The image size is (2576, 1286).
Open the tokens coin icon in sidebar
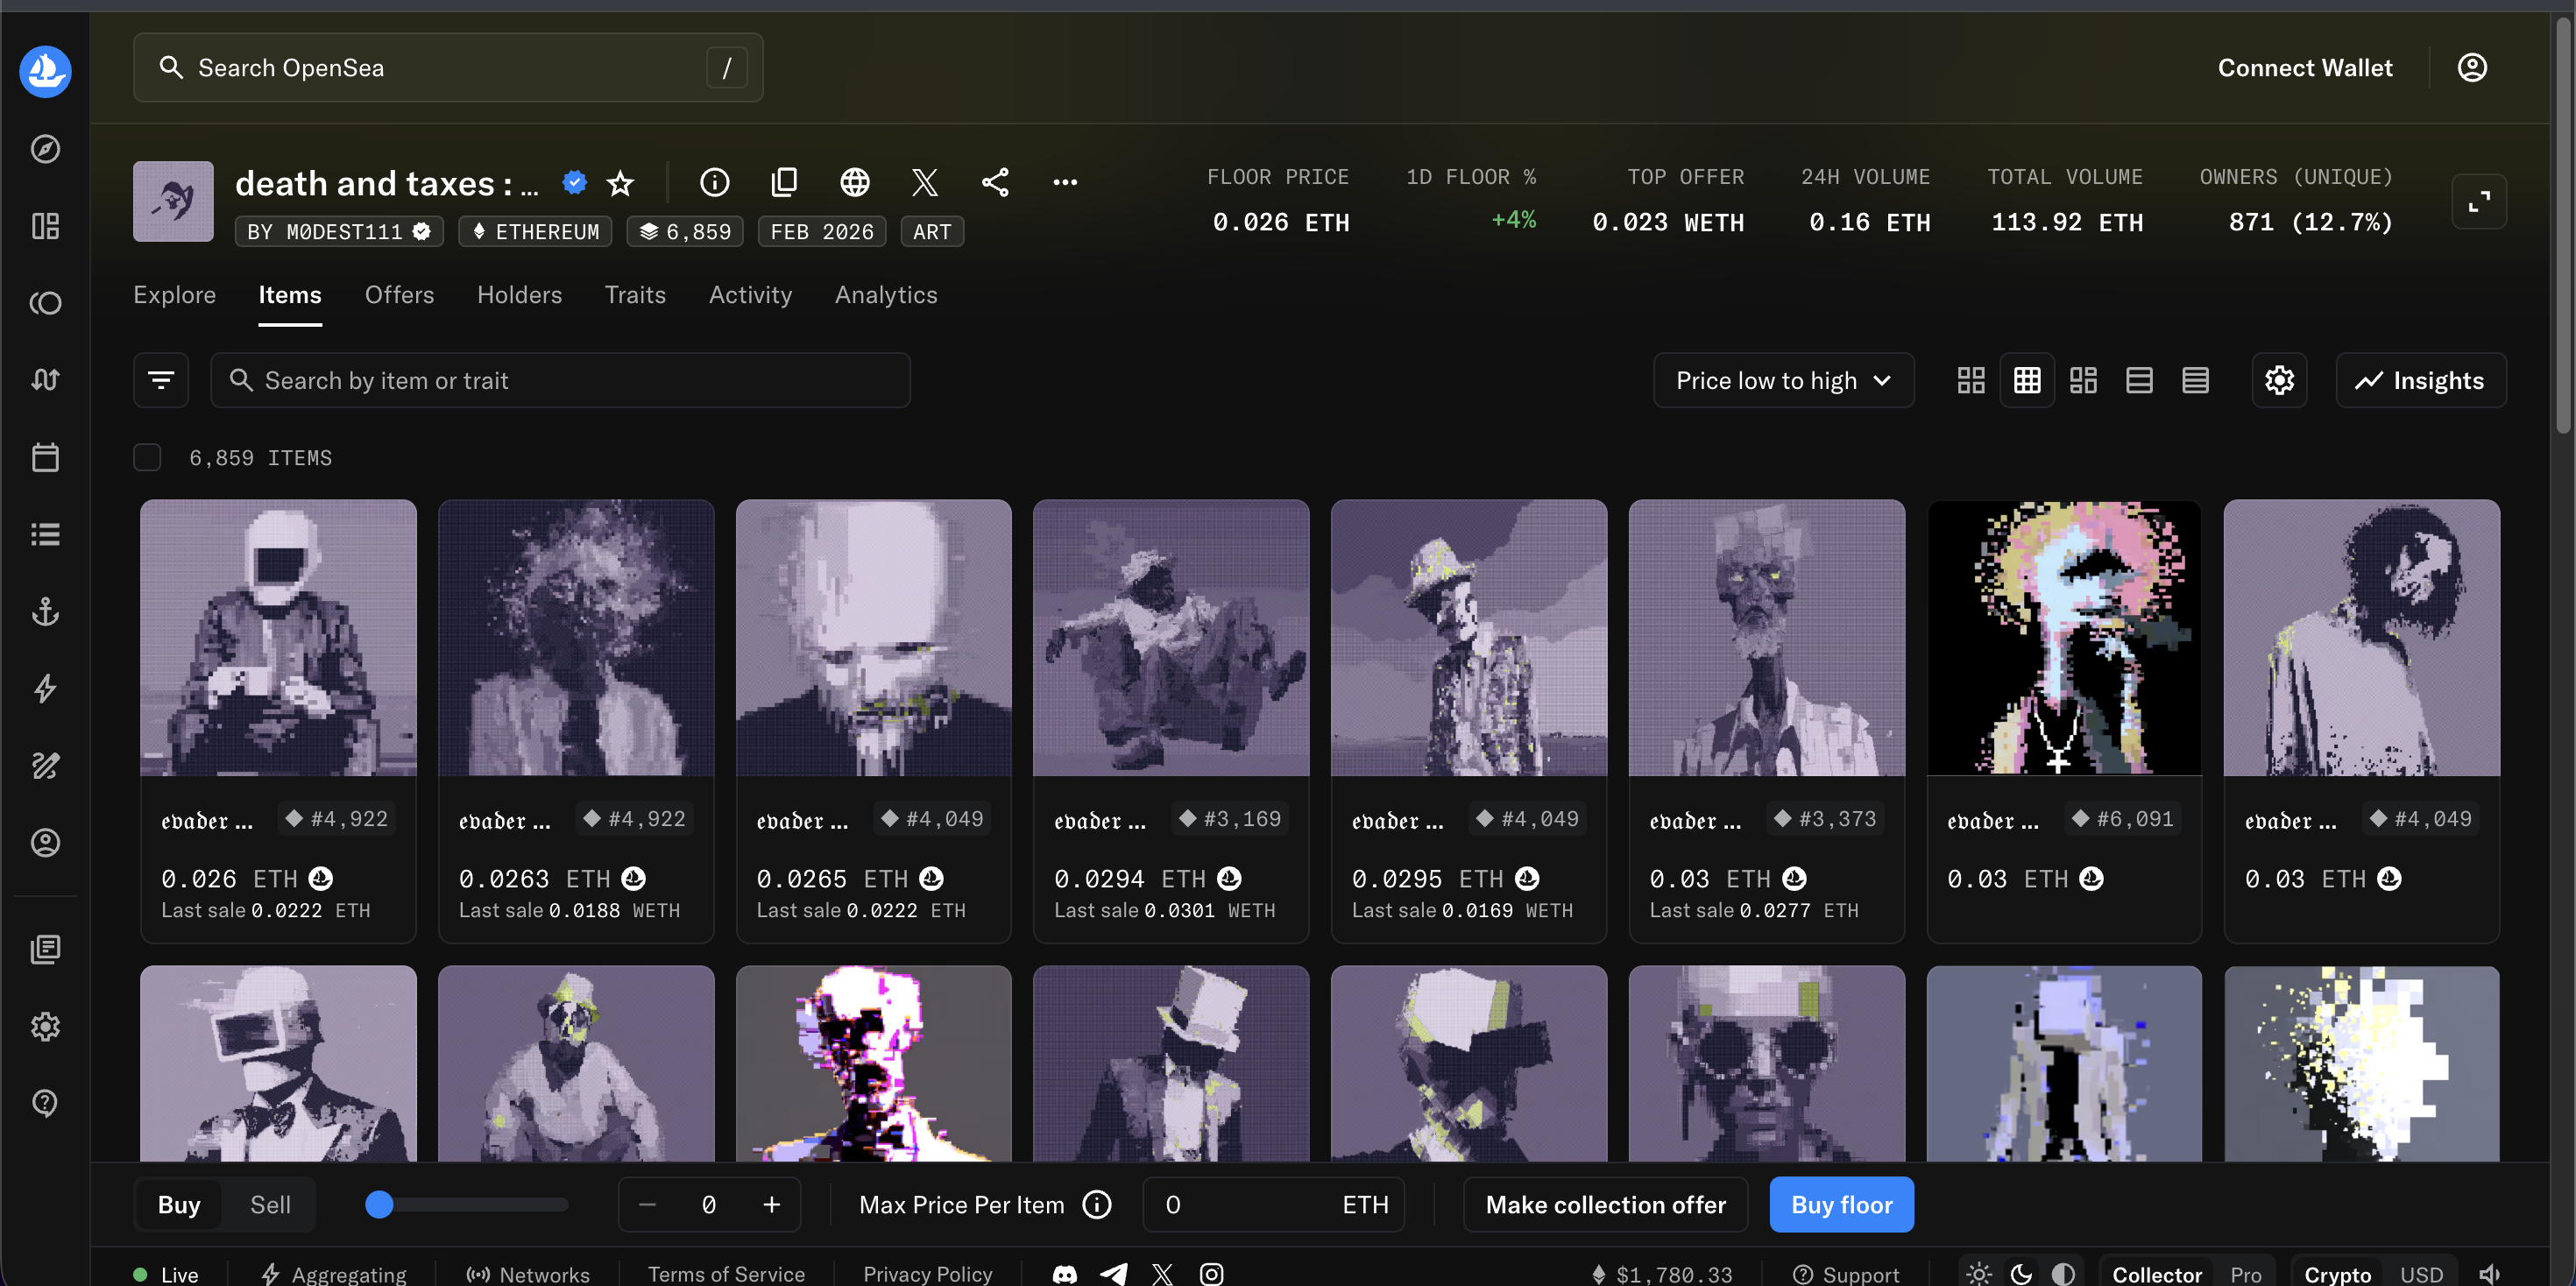point(45,303)
